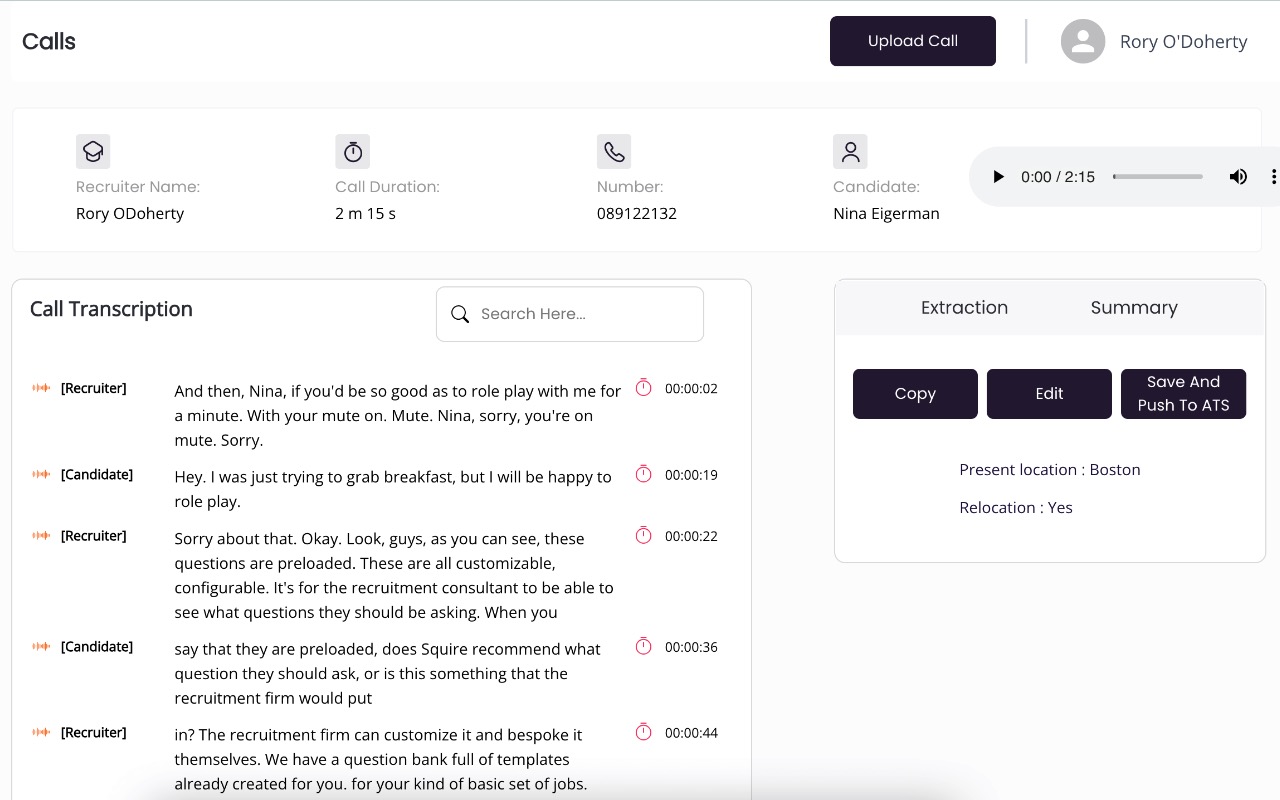Click the Copy button
Screen dimensions: 1280x800
click(x=915, y=394)
